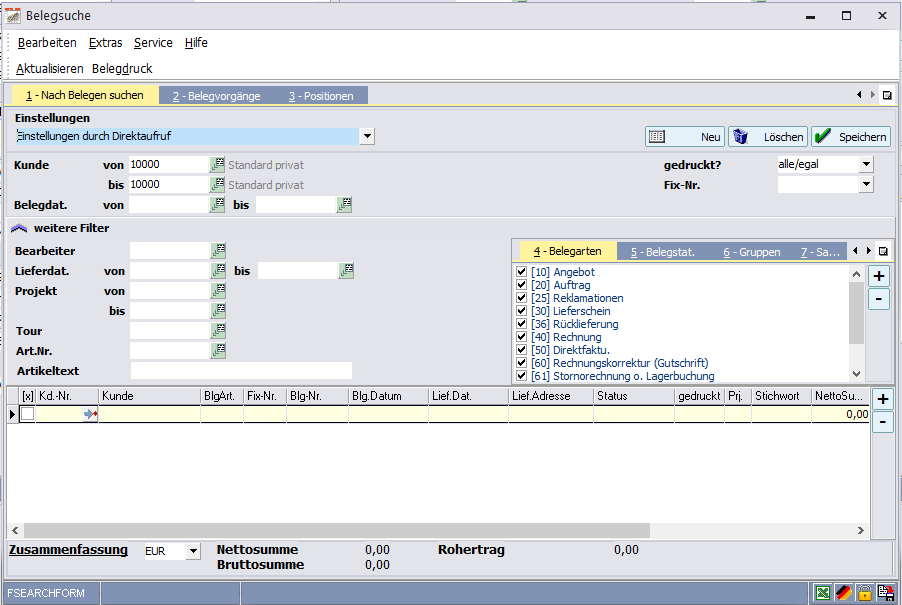Click minus button beside results grid
This screenshot has width=902, height=605.
point(883,422)
